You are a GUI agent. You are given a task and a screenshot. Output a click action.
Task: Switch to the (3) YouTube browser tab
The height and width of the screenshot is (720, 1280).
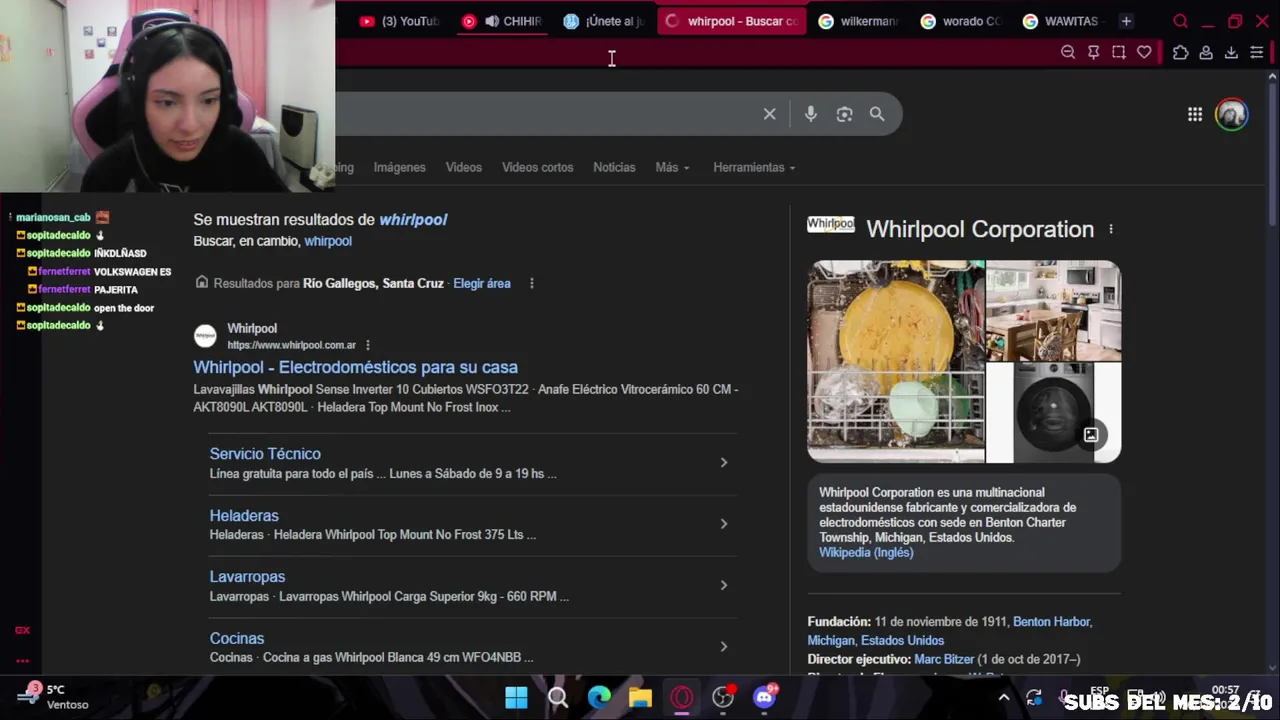pos(399,21)
